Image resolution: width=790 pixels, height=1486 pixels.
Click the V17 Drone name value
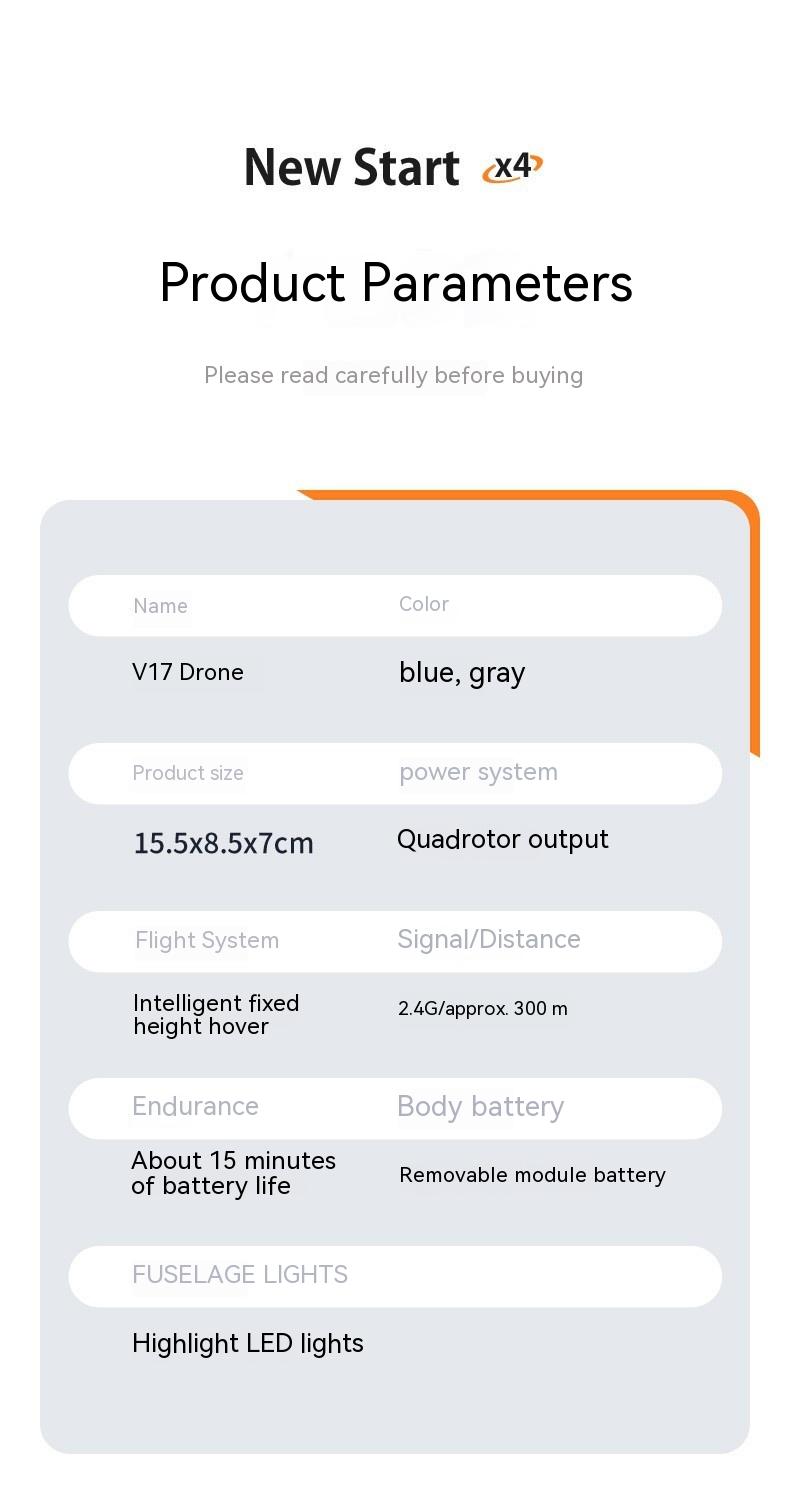(188, 672)
